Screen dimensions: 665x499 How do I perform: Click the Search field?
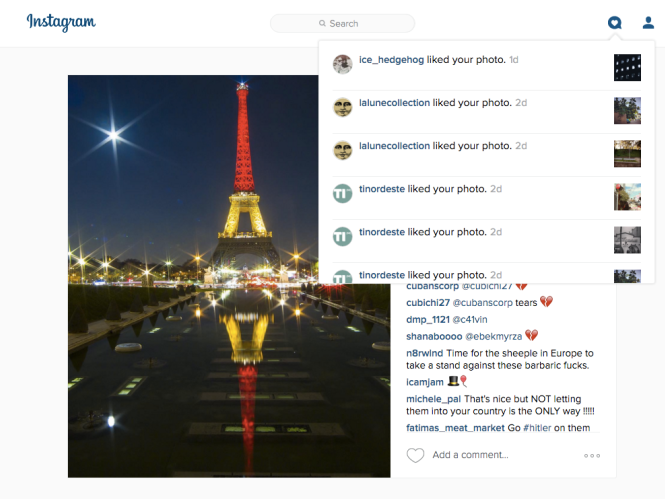pos(342,23)
